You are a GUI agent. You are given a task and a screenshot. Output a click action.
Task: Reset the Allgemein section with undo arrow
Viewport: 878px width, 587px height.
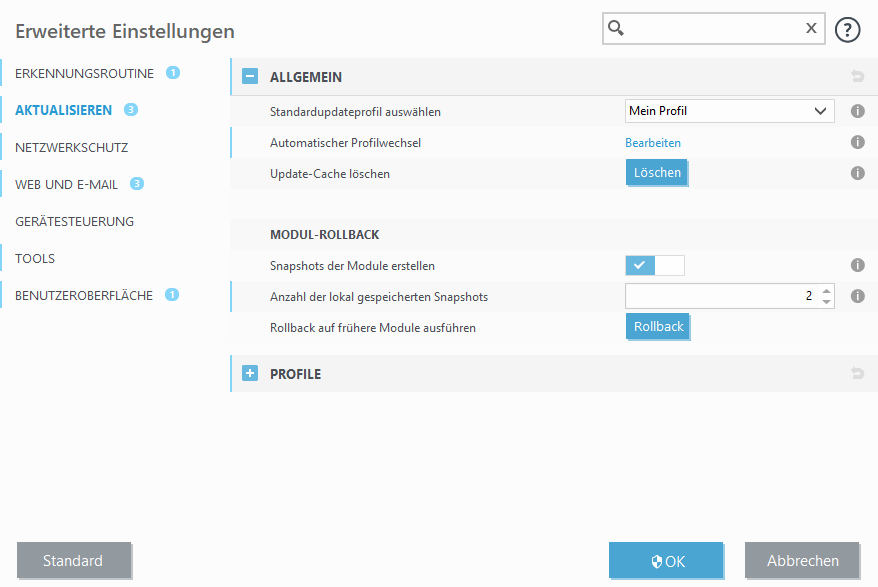[857, 76]
